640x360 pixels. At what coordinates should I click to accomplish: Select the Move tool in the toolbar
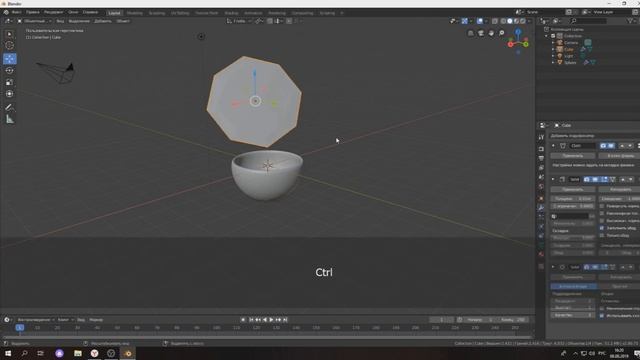[10, 59]
